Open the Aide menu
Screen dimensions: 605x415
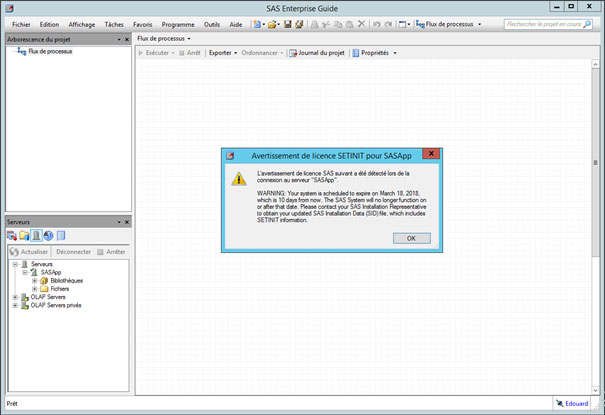pyautogui.click(x=236, y=24)
